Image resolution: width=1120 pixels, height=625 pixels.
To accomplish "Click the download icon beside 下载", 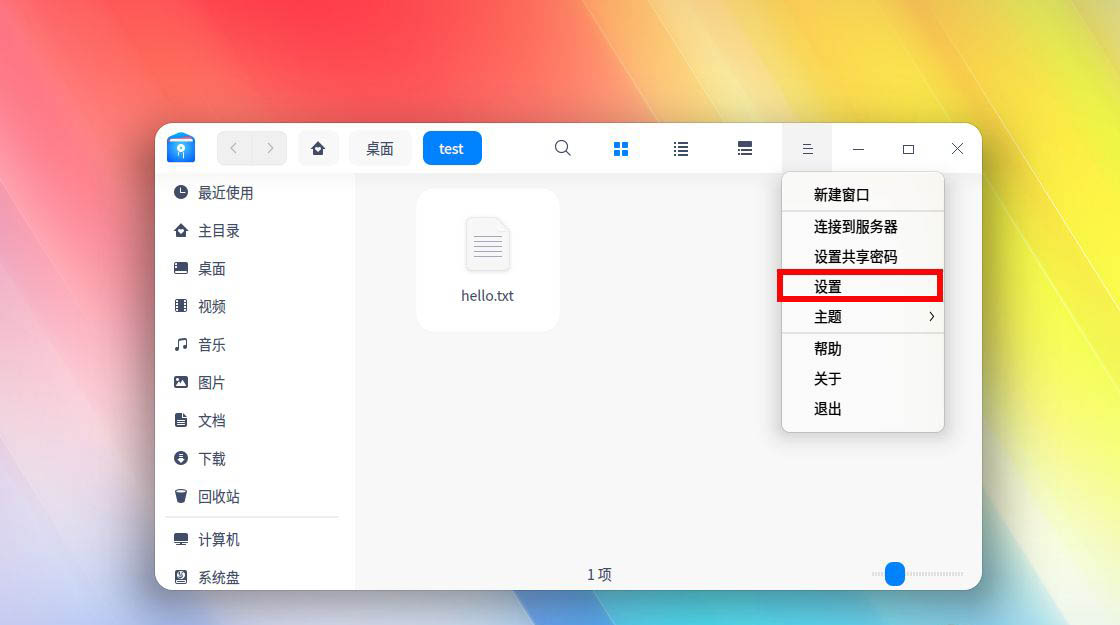I will [181, 458].
